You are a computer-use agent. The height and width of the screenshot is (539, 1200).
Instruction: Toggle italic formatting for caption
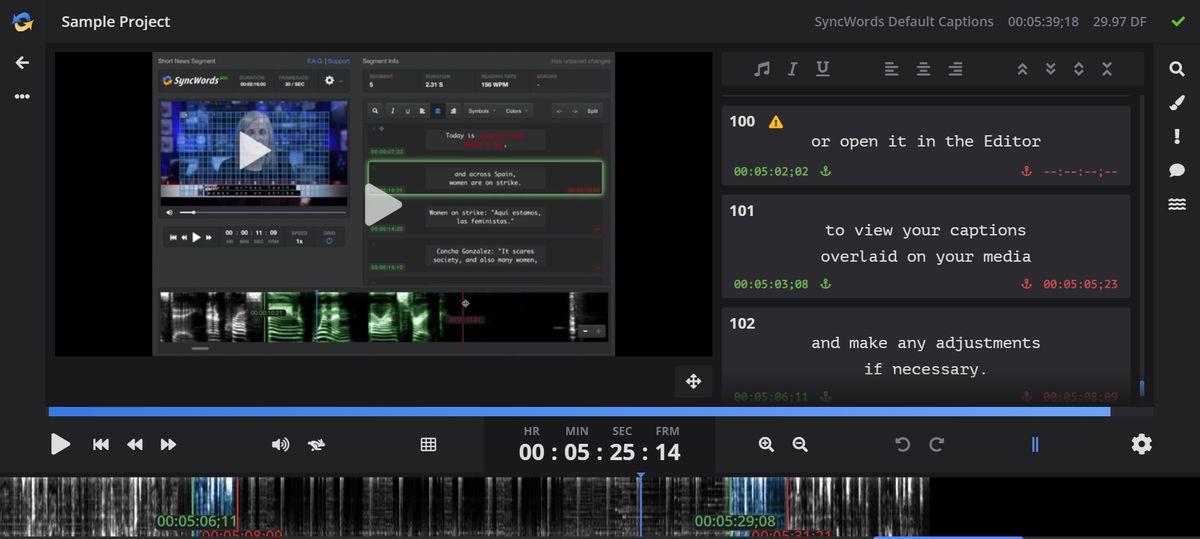coord(792,69)
